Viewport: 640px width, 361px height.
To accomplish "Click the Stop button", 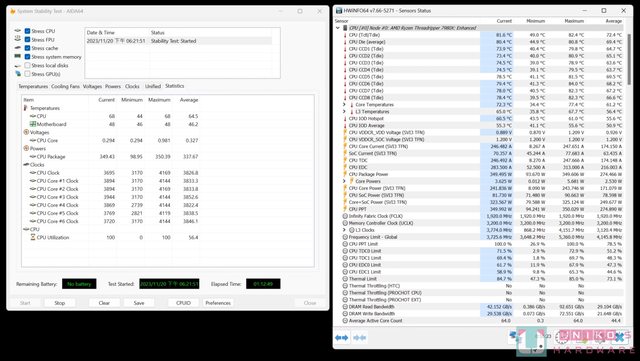I will (x=60, y=303).
